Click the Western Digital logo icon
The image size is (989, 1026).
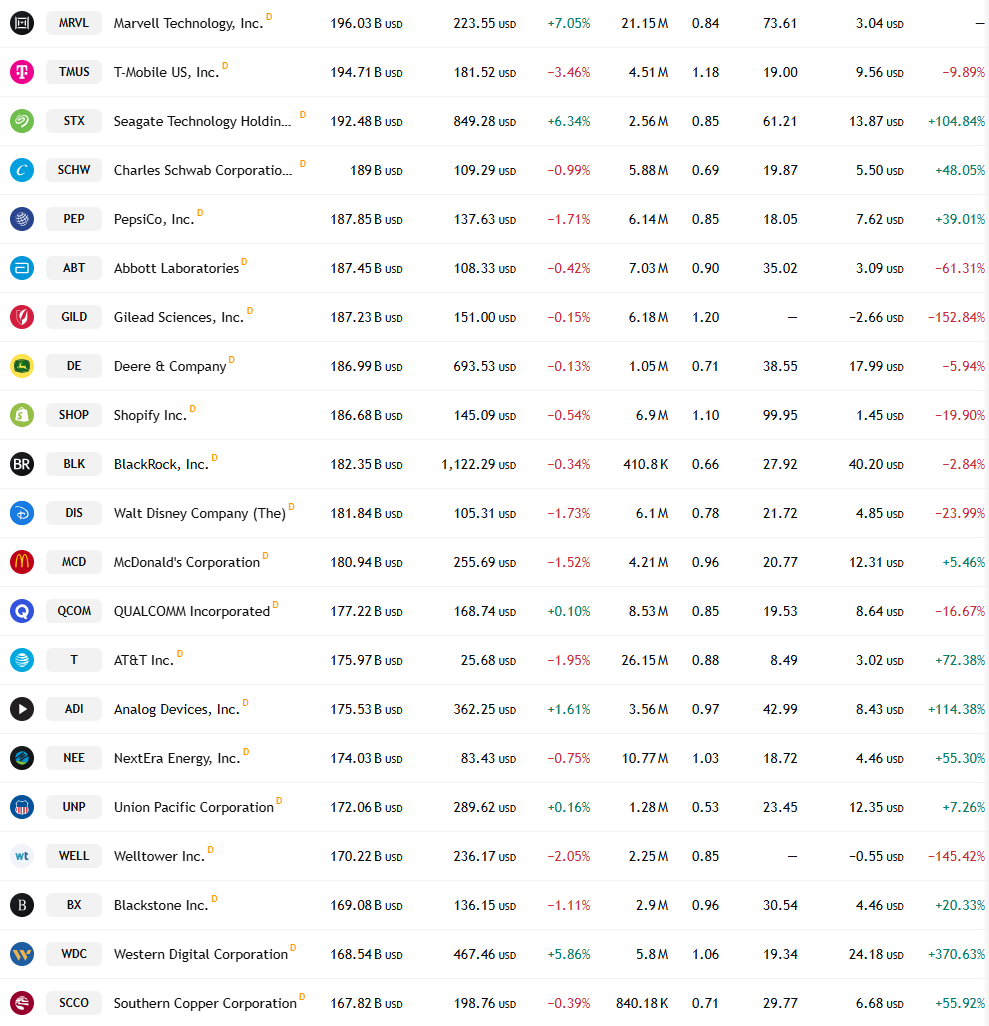pos(22,954)
